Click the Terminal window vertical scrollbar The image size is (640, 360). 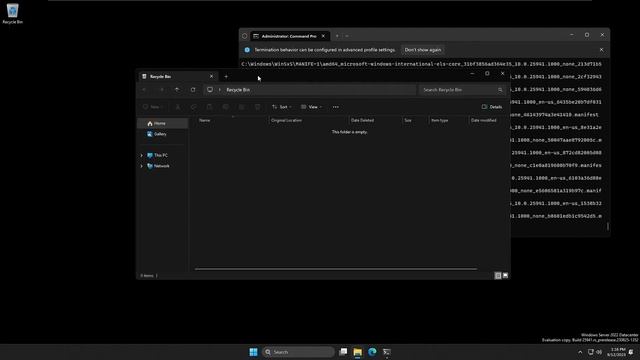click(x=608, y=226)
